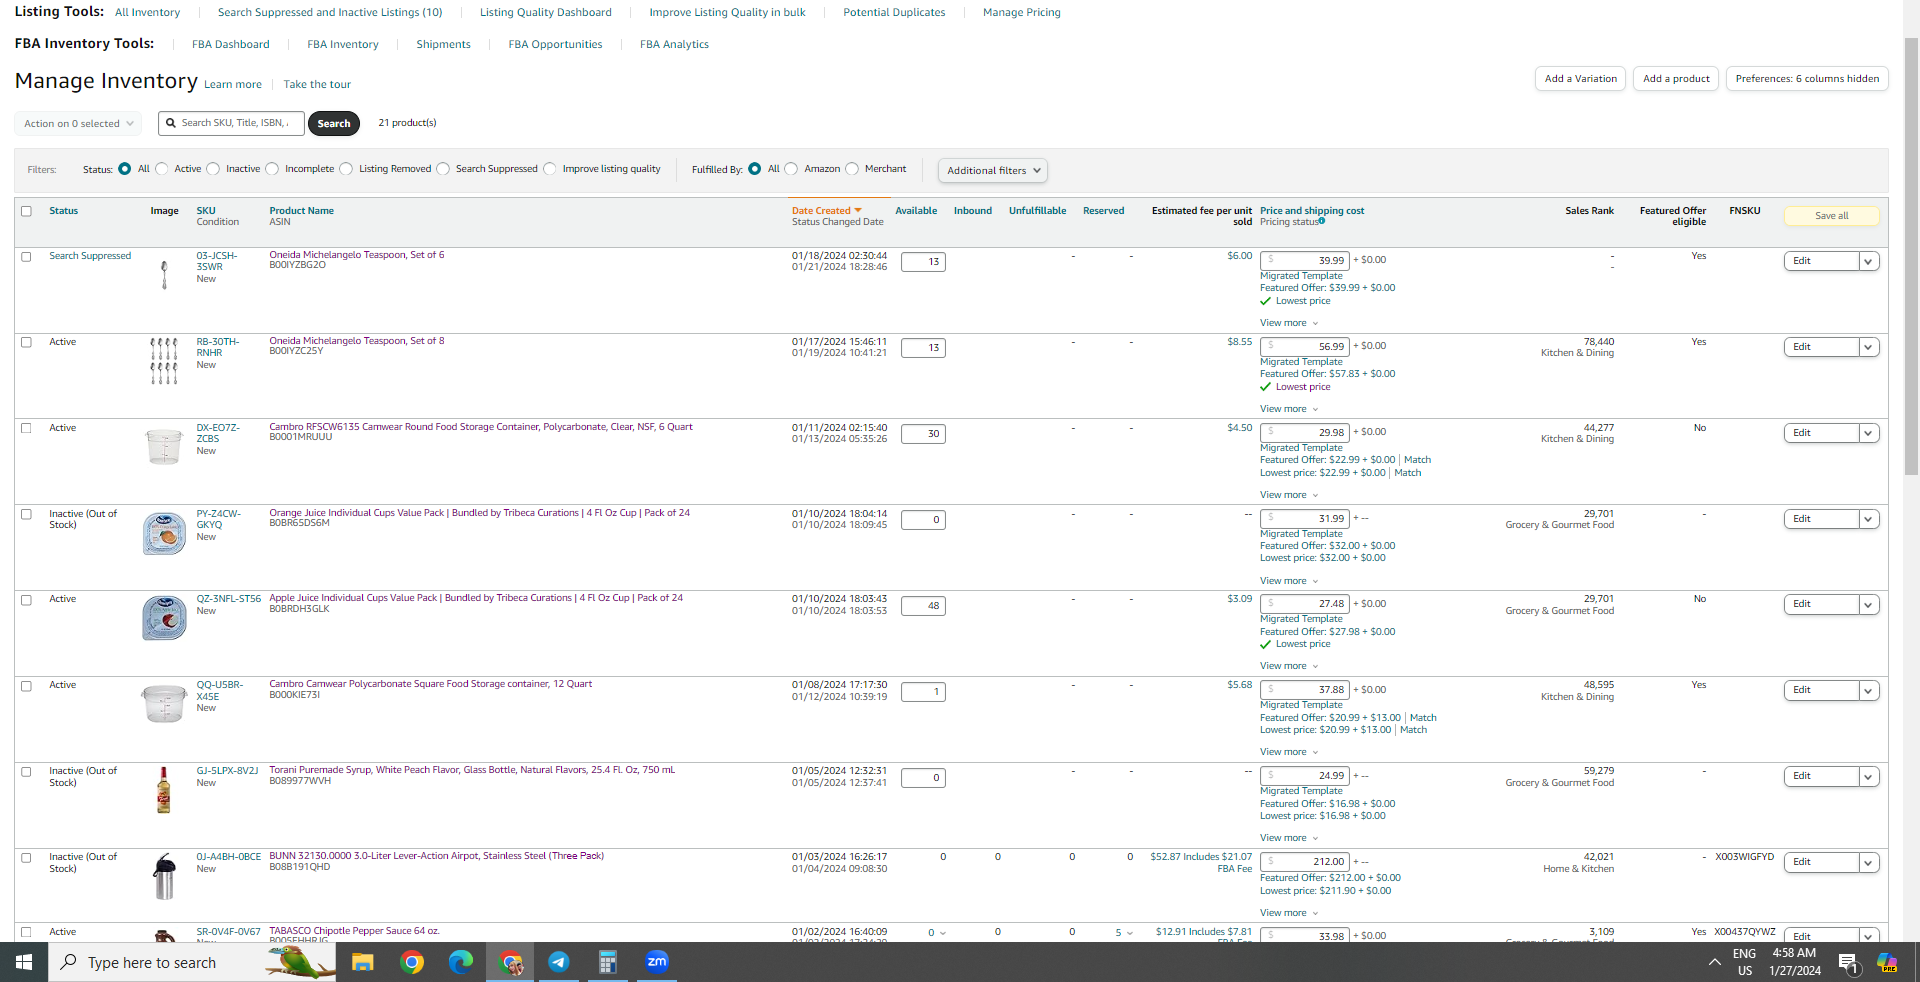Open File Explorer from the taskbar

[362, 962]
